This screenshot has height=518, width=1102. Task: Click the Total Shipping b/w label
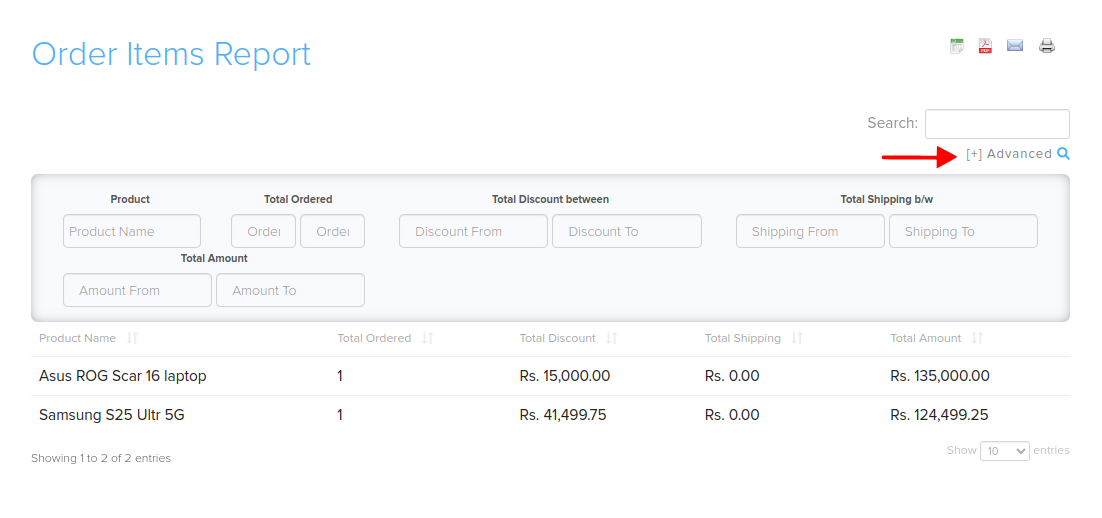point(887,200)
